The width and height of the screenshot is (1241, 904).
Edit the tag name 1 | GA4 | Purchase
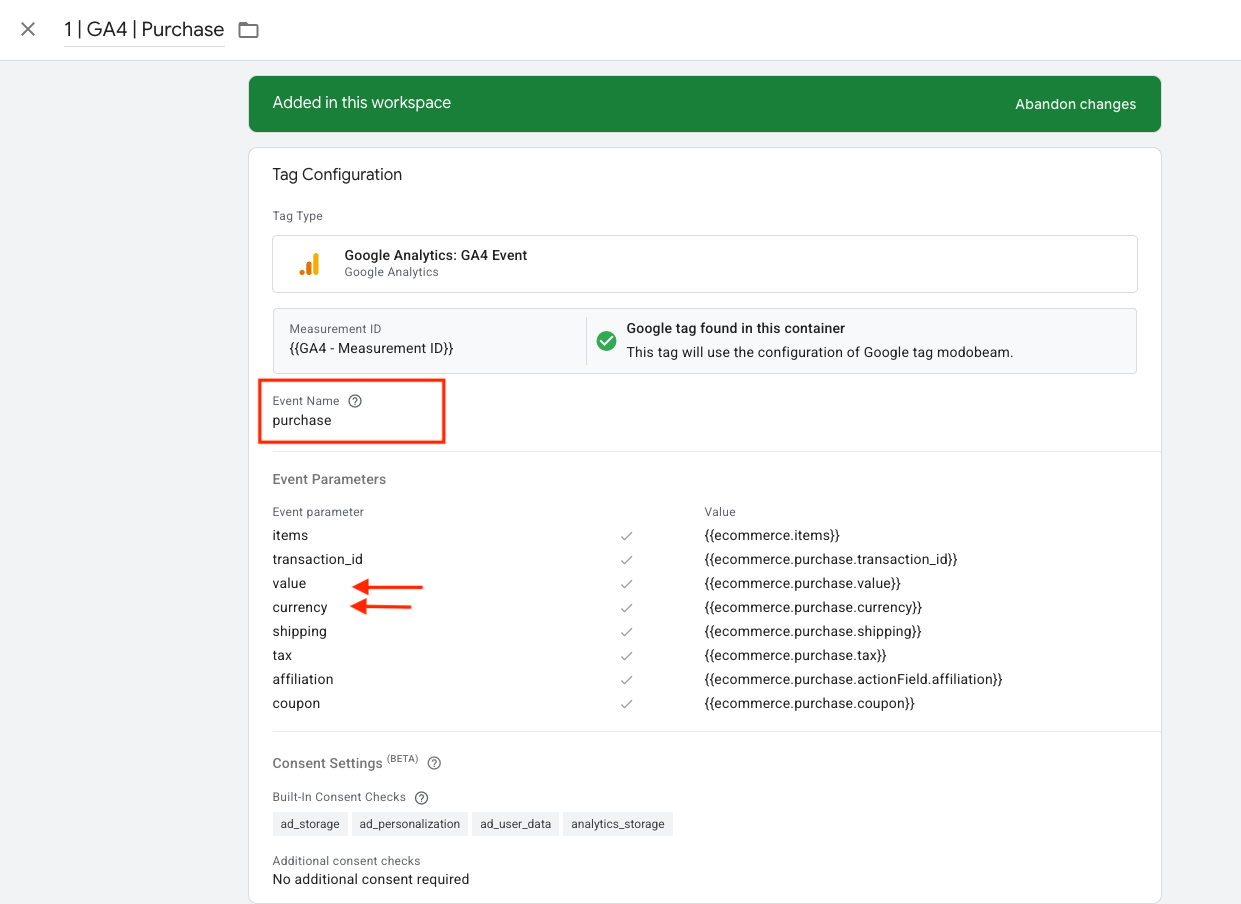point(144,30)
